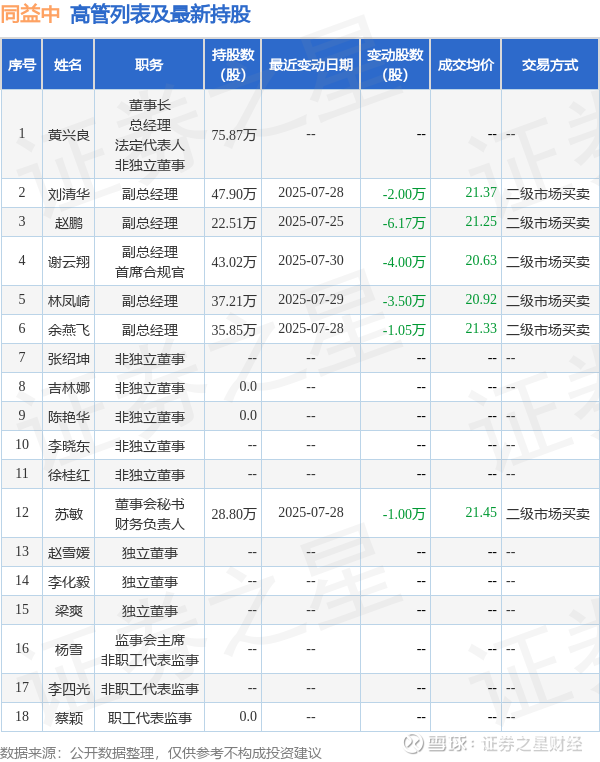Click the name 梁爽
The width and height of the screenshot is (600, 762).
pos(69,611)
